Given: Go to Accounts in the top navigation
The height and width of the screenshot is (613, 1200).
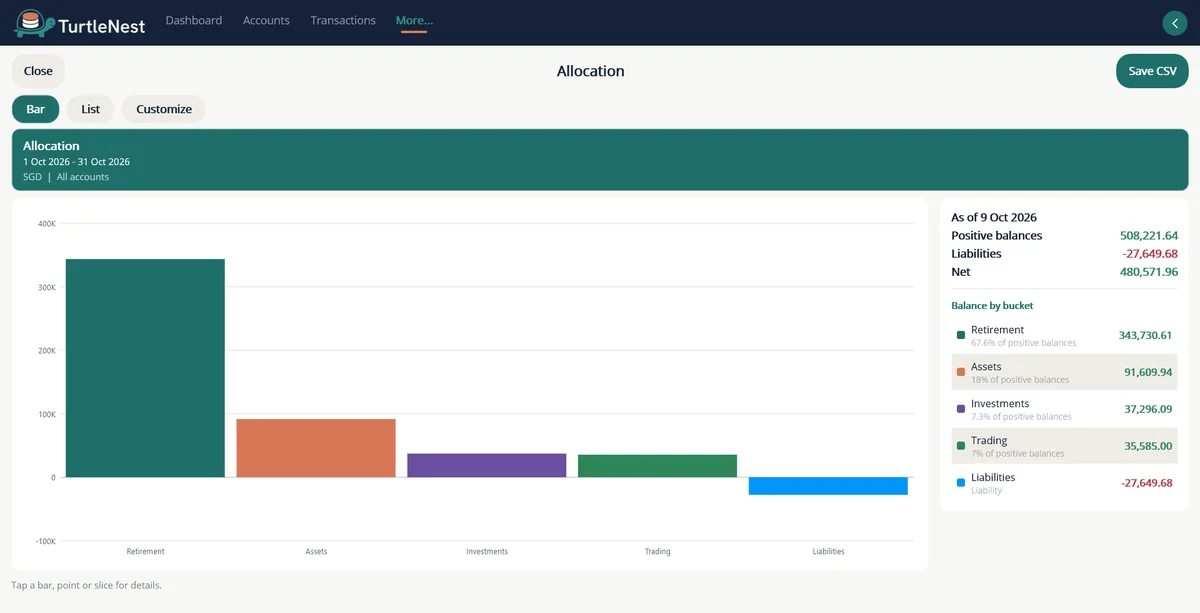Looking at the screenshot, I should coord(266,21).
